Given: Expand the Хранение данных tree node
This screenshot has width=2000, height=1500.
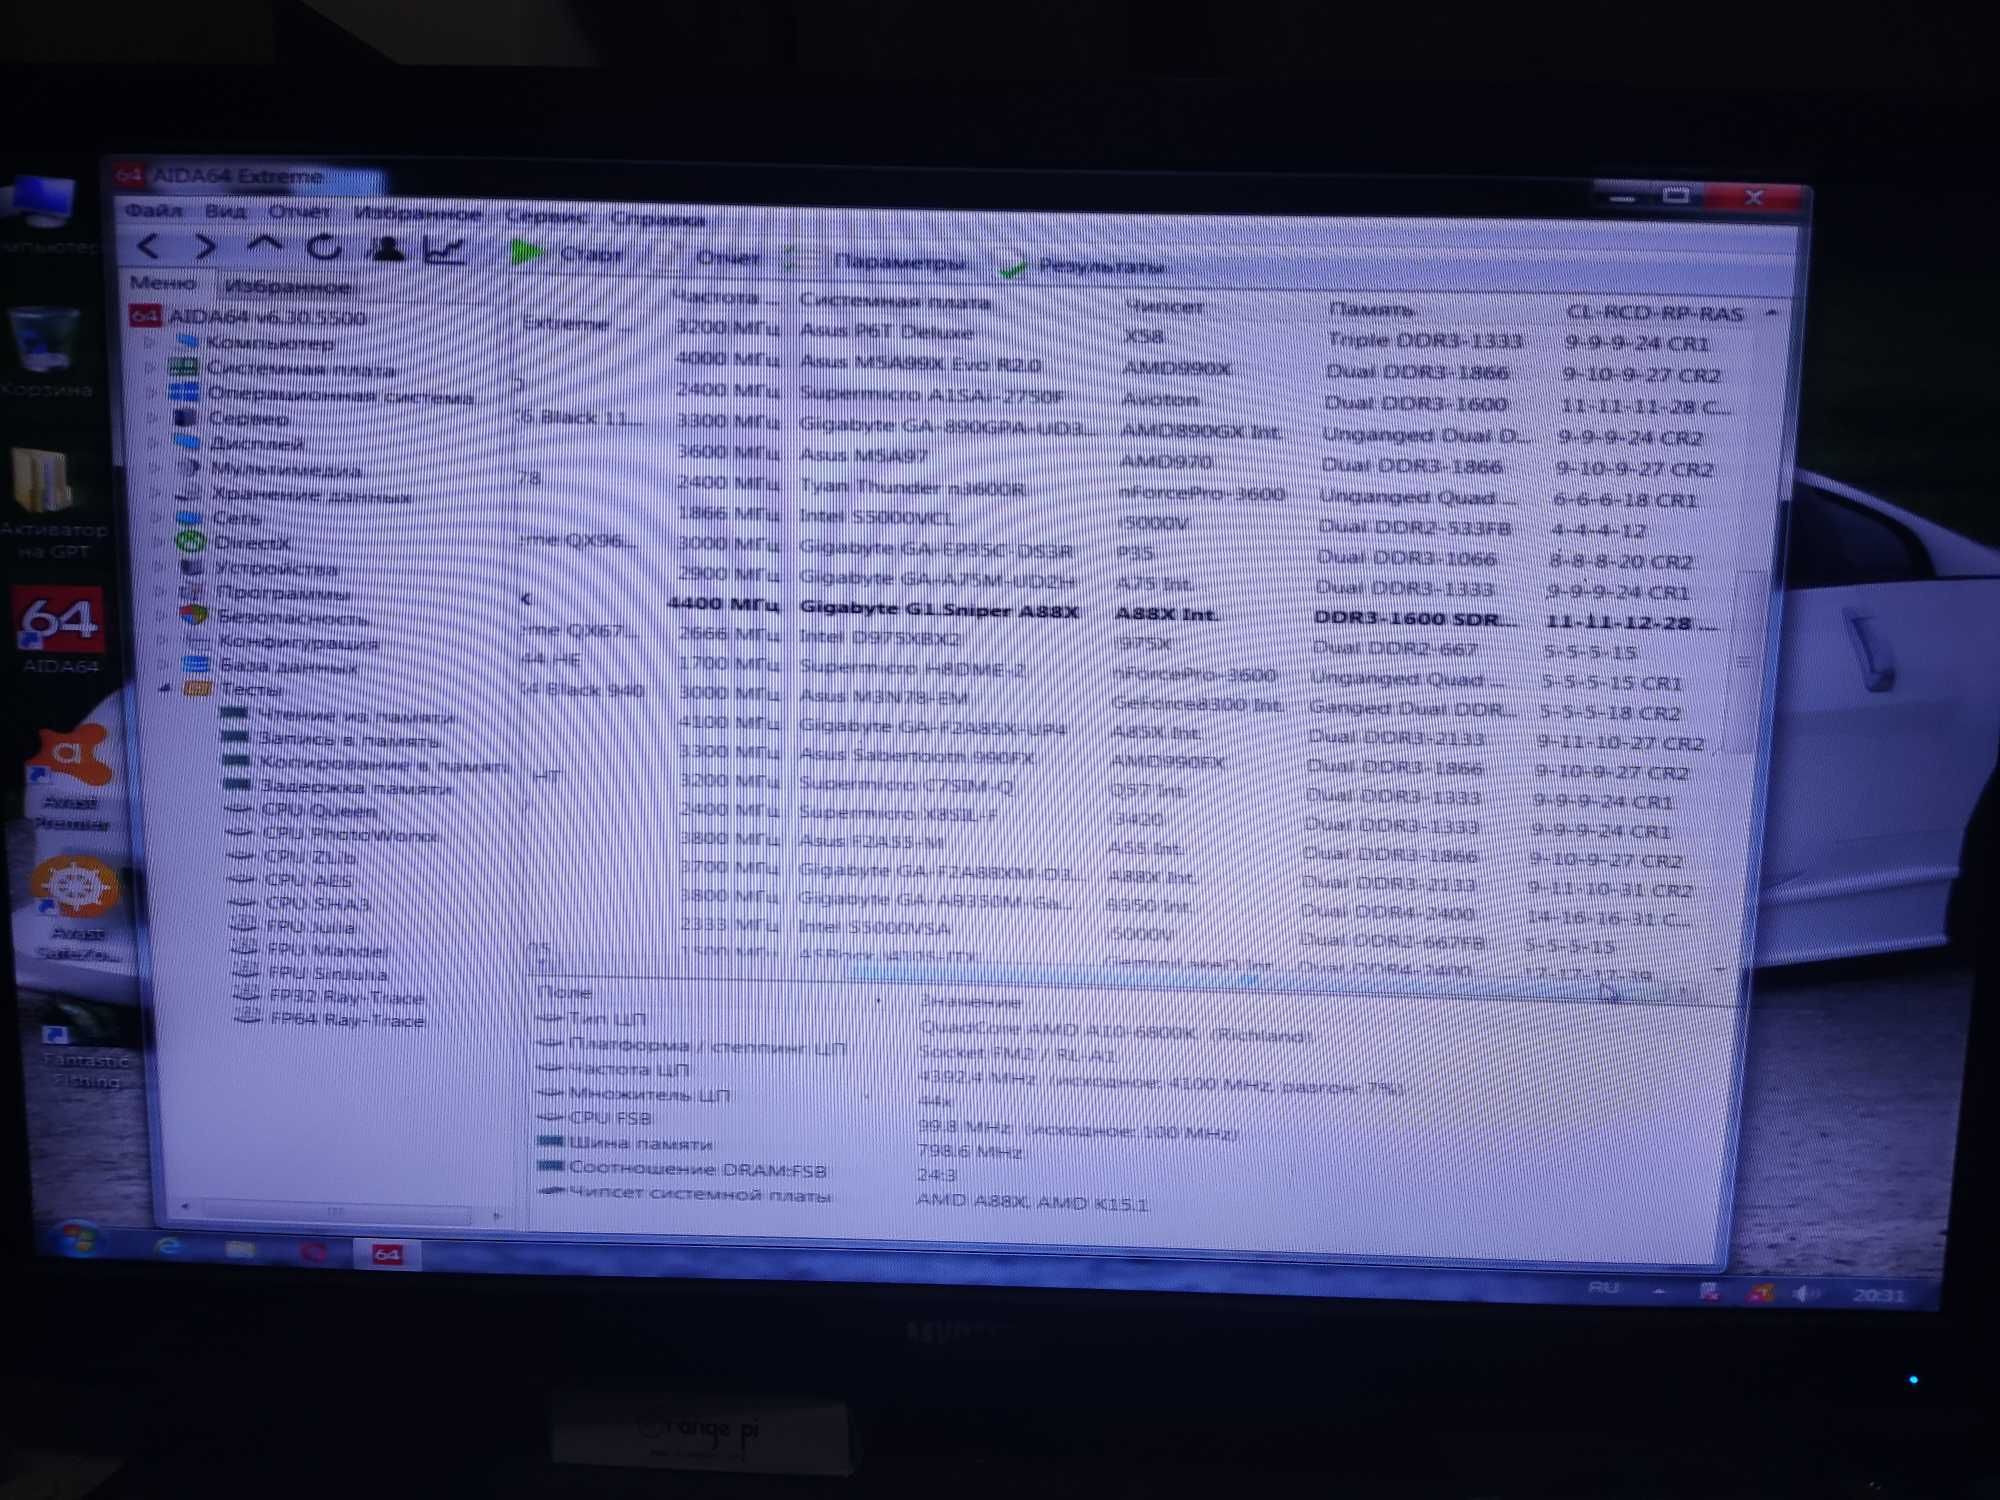Looking at the screenshot, I should (x=156, y=492).
